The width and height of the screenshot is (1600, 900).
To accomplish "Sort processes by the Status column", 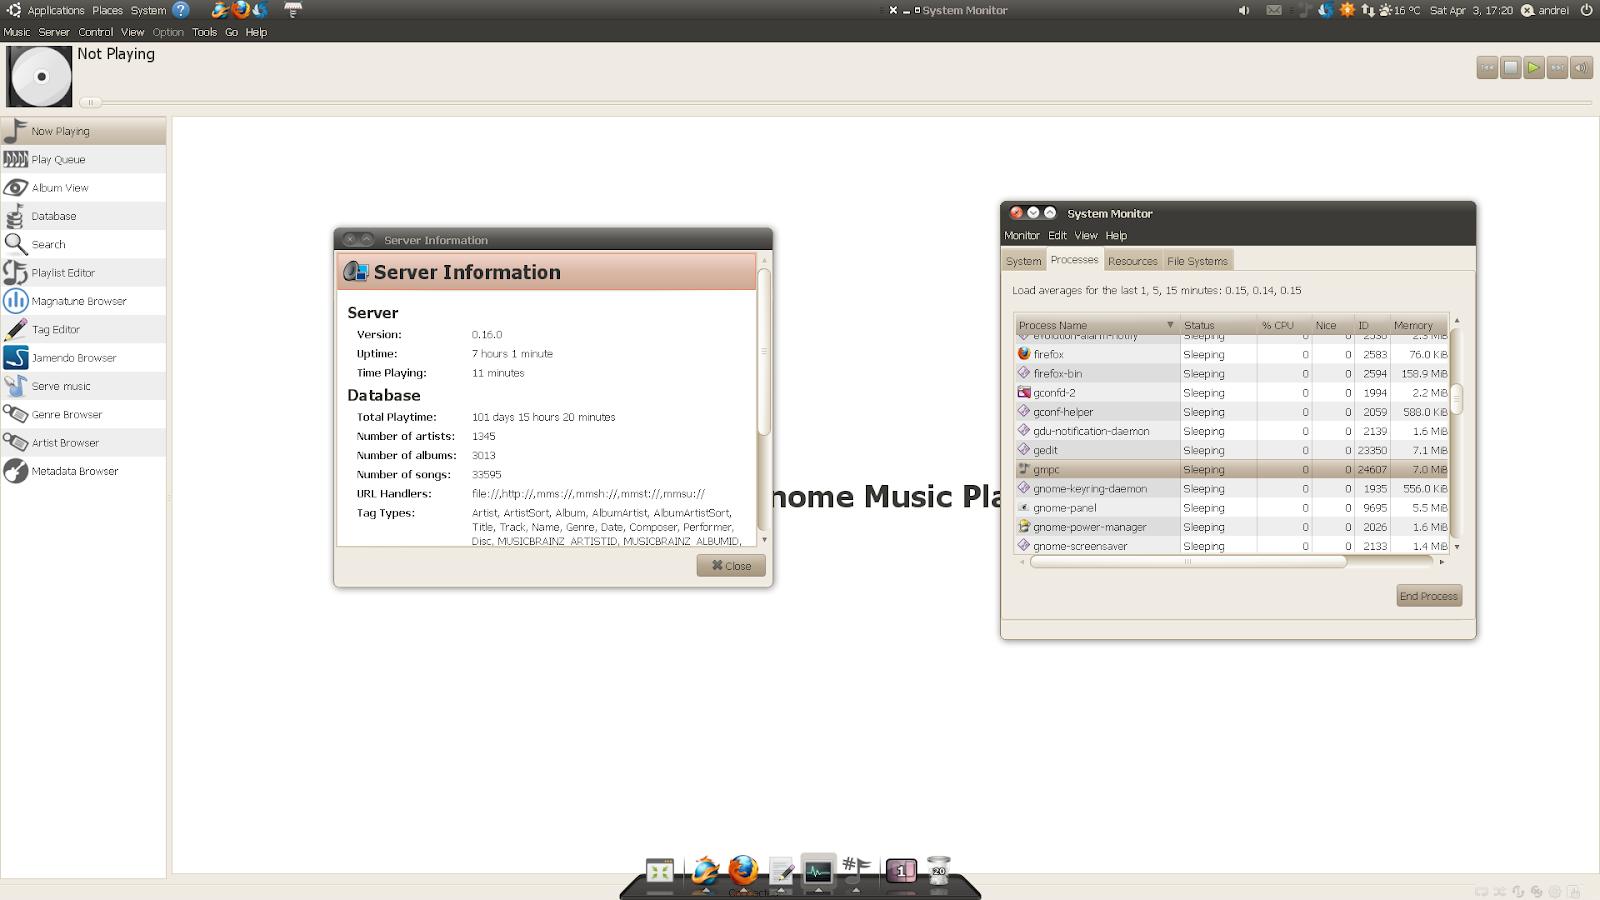I will tap(1218, 325).
